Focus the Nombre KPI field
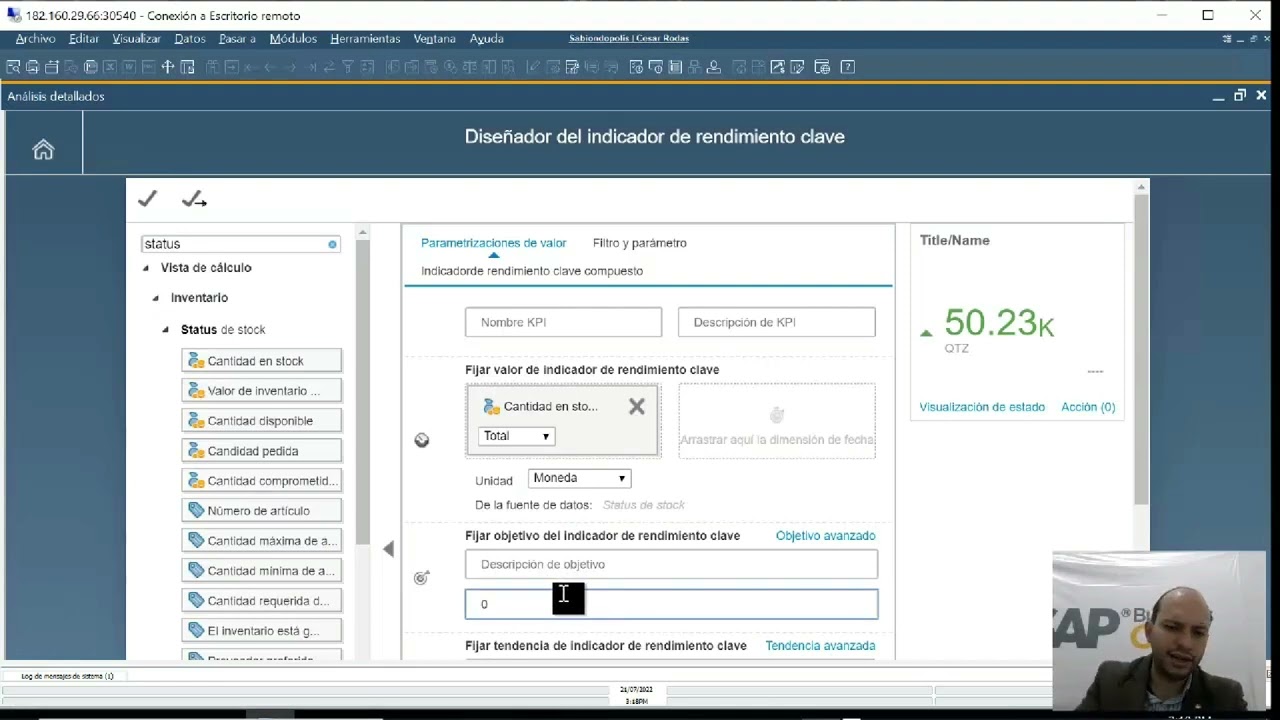 563,322
